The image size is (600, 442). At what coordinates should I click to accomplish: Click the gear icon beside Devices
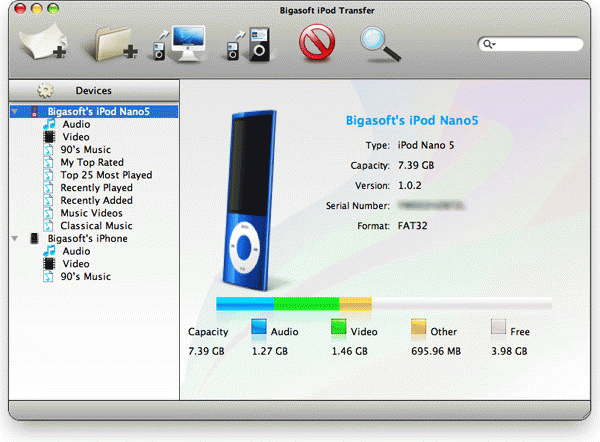[46, 91]
